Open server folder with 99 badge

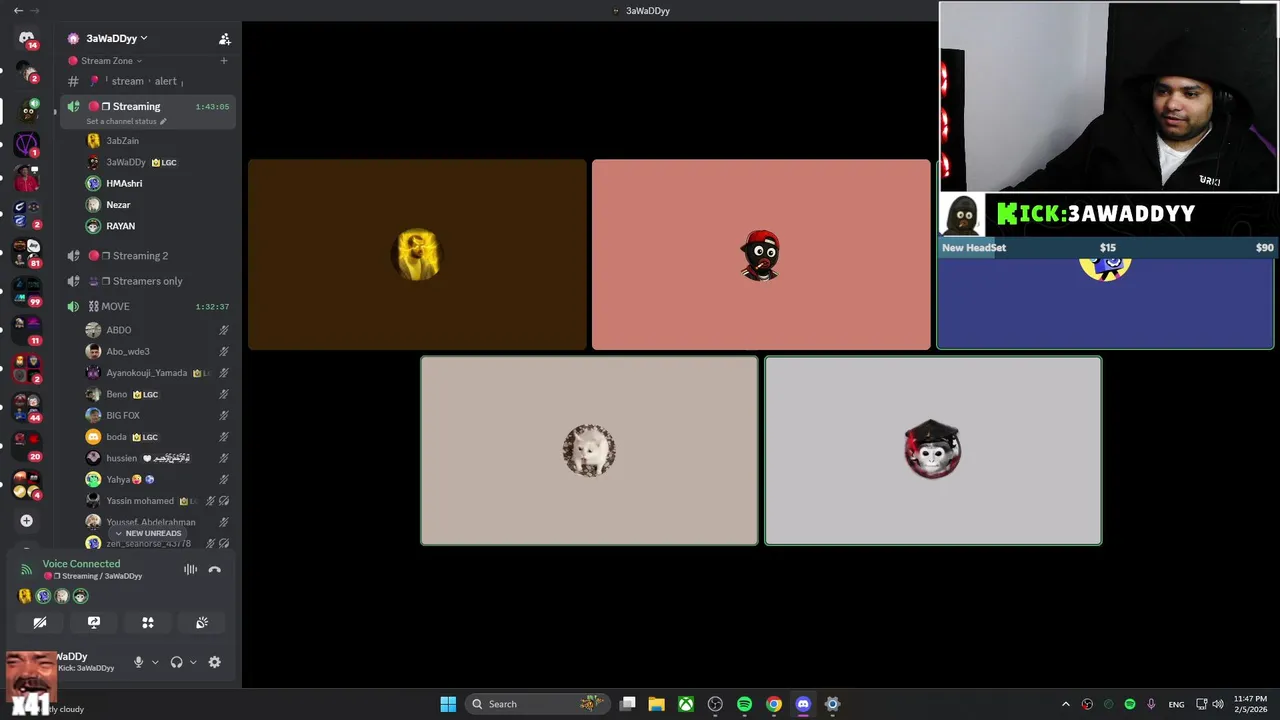click(27, 291)
